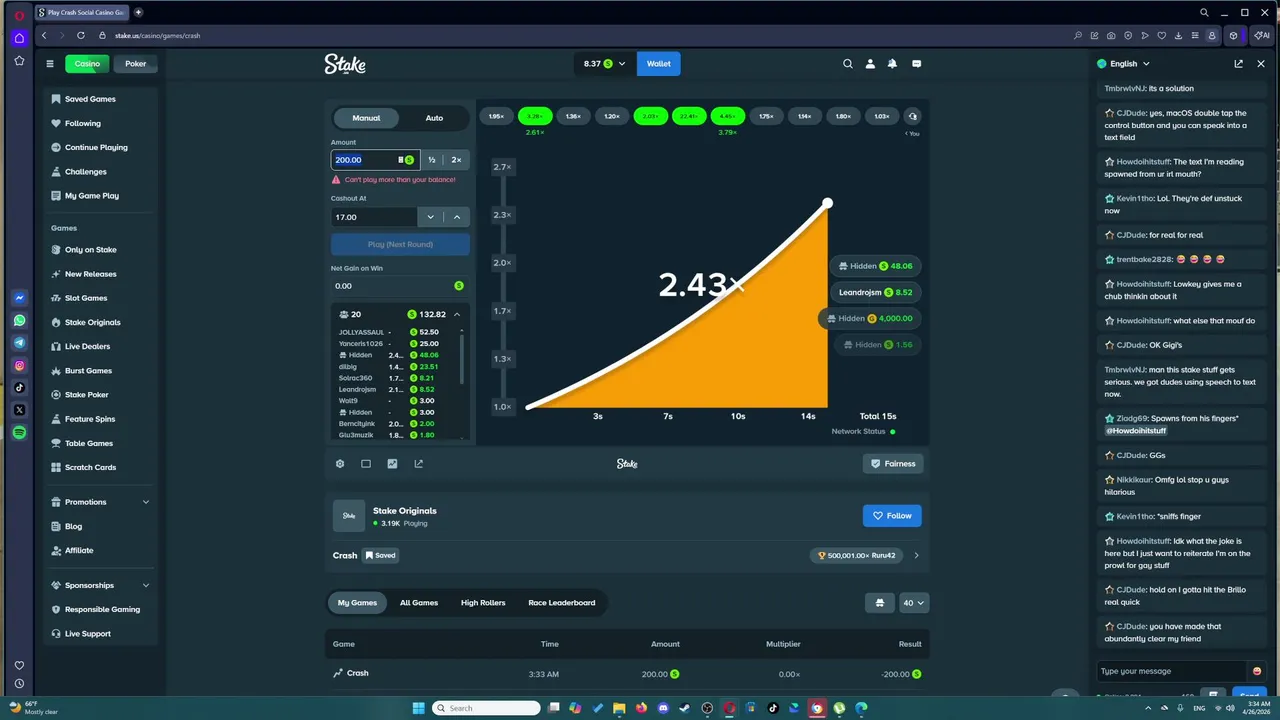Open Slot Games in the sidebar

[86, 298]
